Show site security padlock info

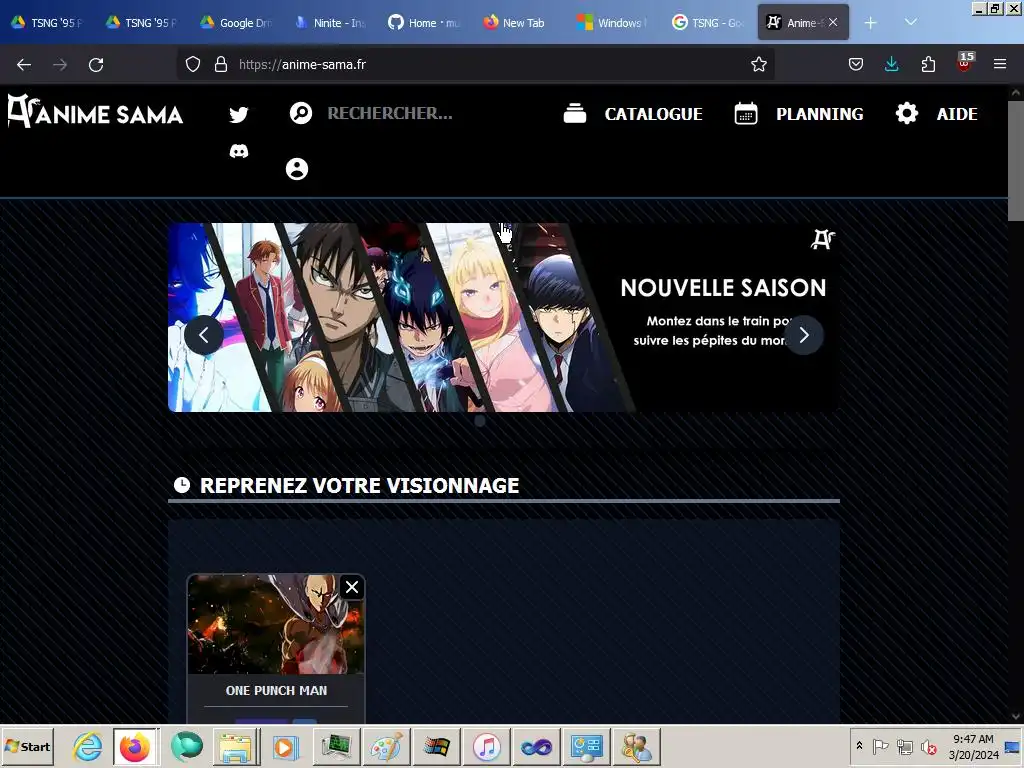[x=221, y=64]
